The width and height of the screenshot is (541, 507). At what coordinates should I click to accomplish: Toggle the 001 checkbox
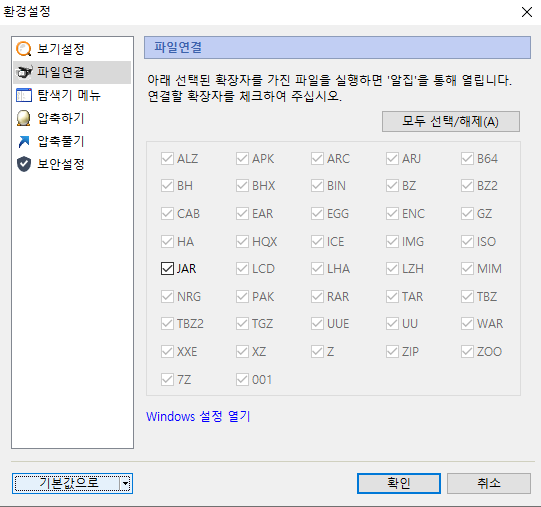point(242,380)
